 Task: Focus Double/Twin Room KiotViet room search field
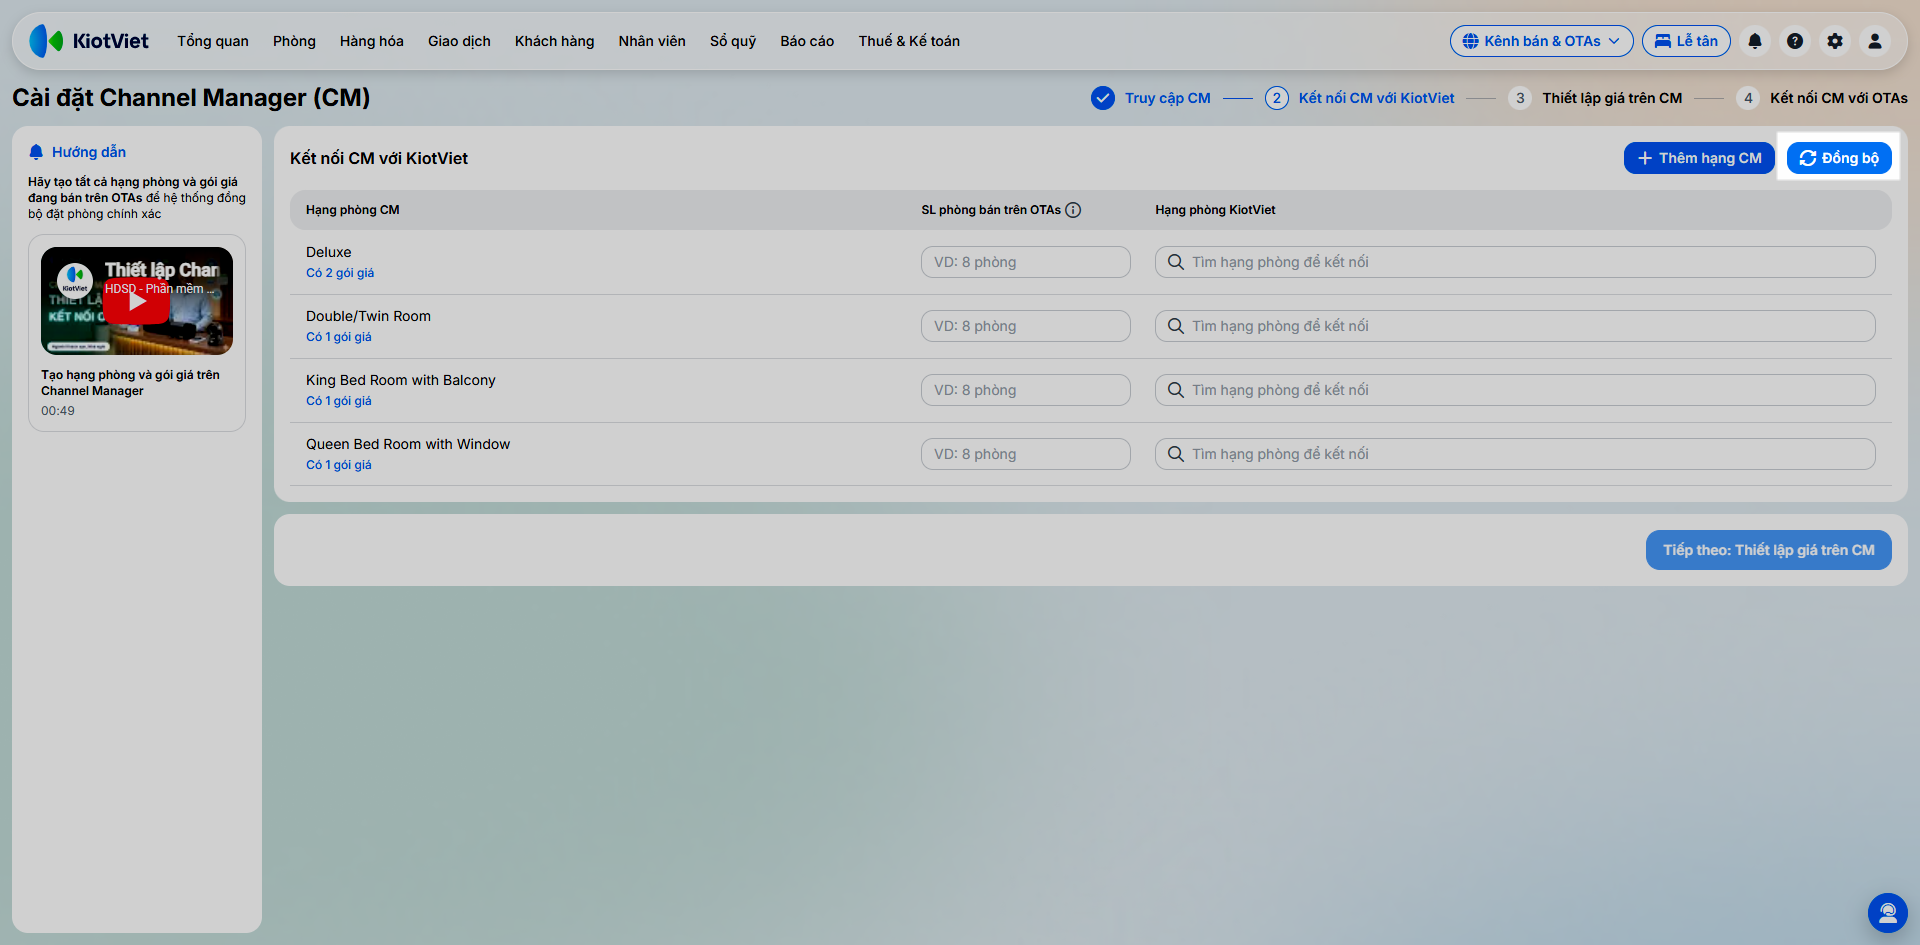[1515, 326]
